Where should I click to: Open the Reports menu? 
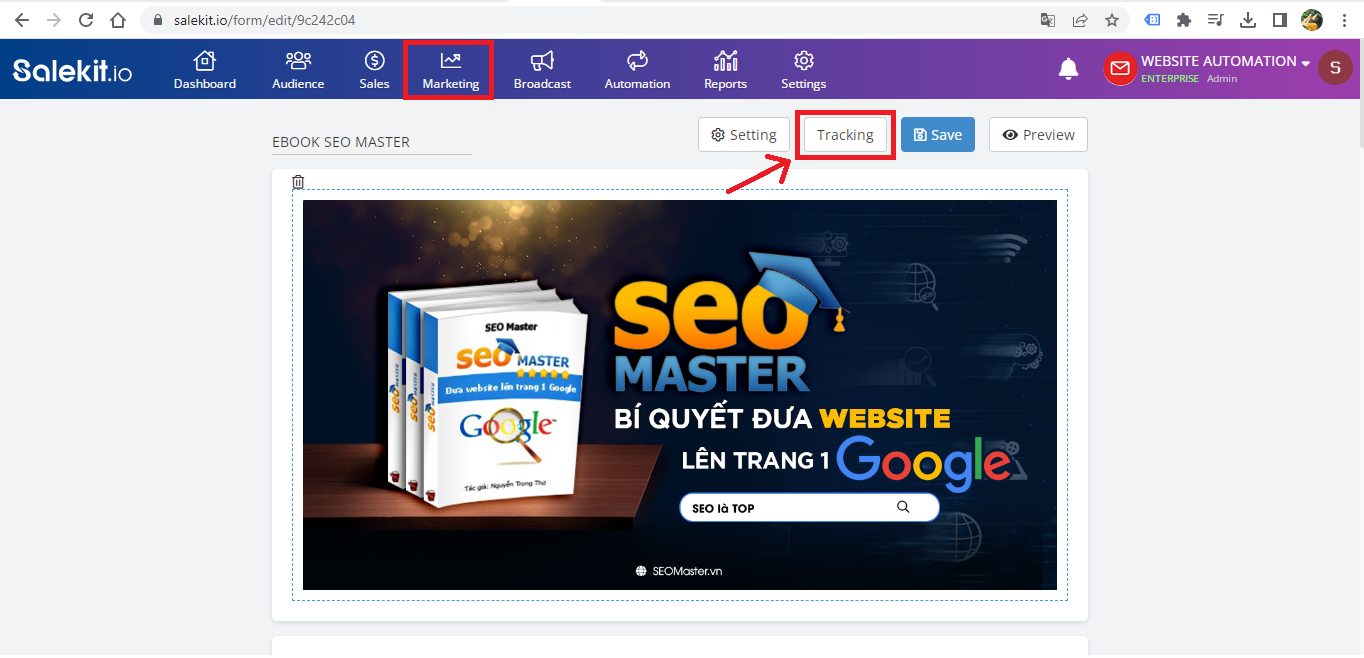pyautogui.click(x=725, y=70)
